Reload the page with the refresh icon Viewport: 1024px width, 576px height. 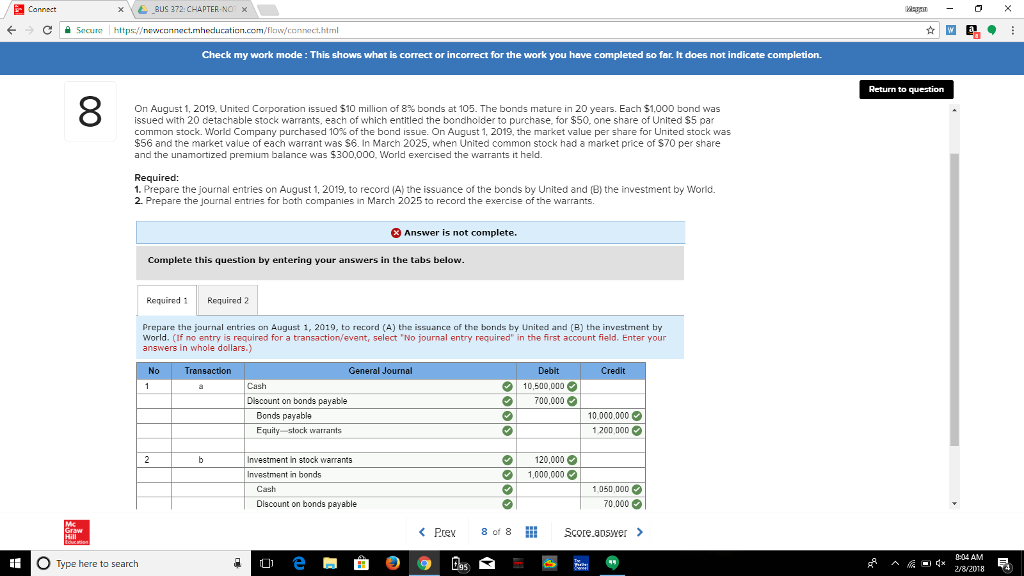click(x=46, y=31)
